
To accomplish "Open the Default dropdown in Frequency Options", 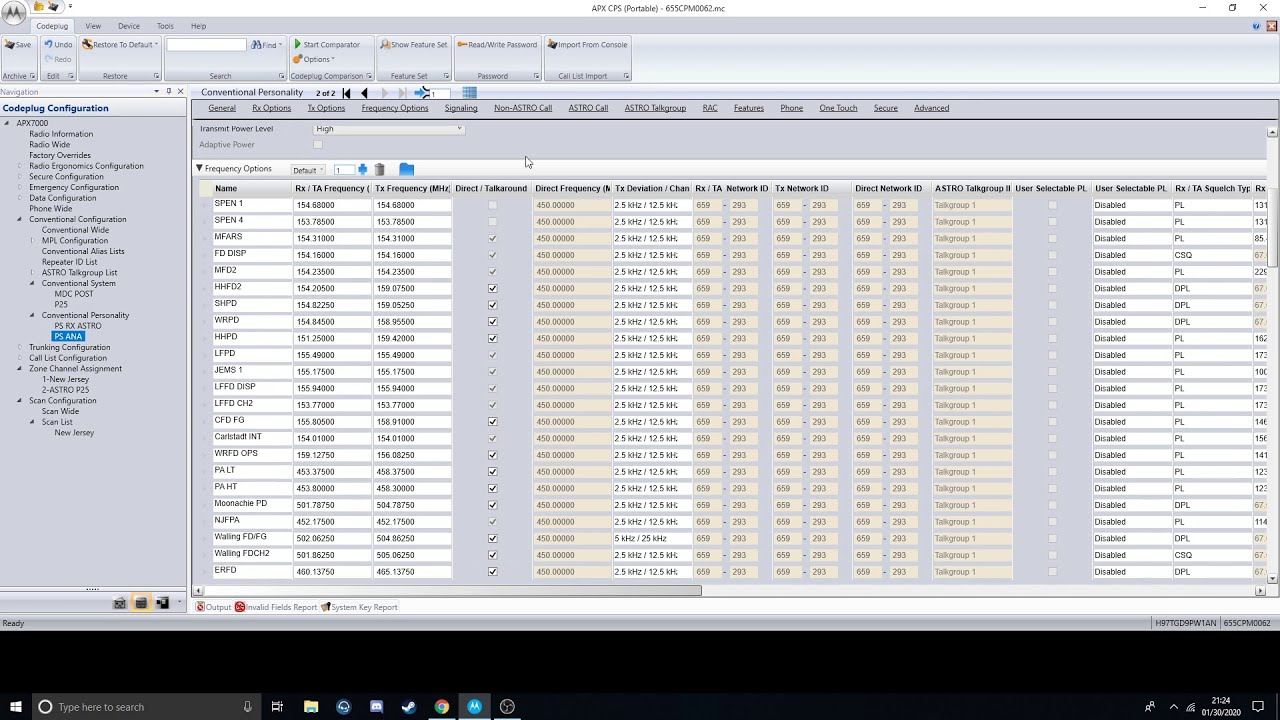I will 308,170.
